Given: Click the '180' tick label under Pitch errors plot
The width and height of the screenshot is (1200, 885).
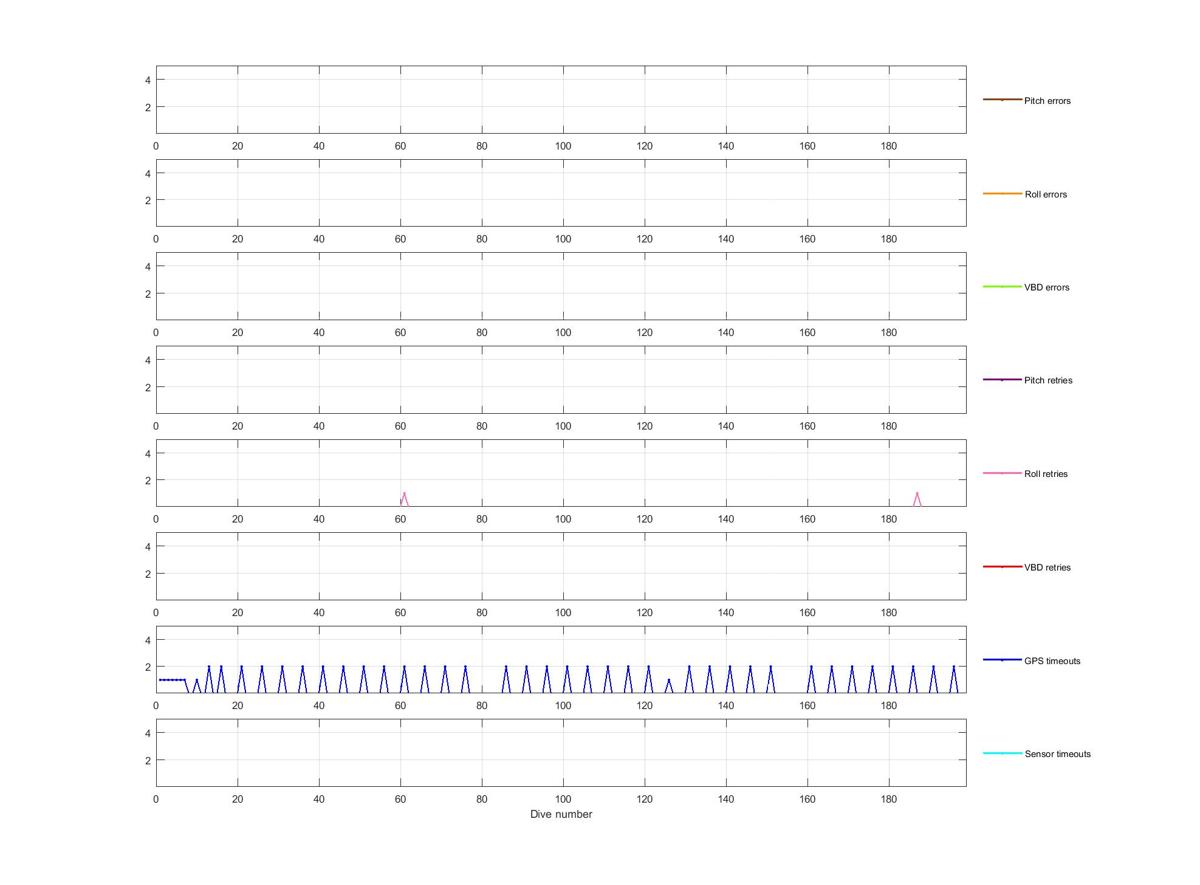Looking at the screenshot, I should pyautogui.click(x=889, y=146).
